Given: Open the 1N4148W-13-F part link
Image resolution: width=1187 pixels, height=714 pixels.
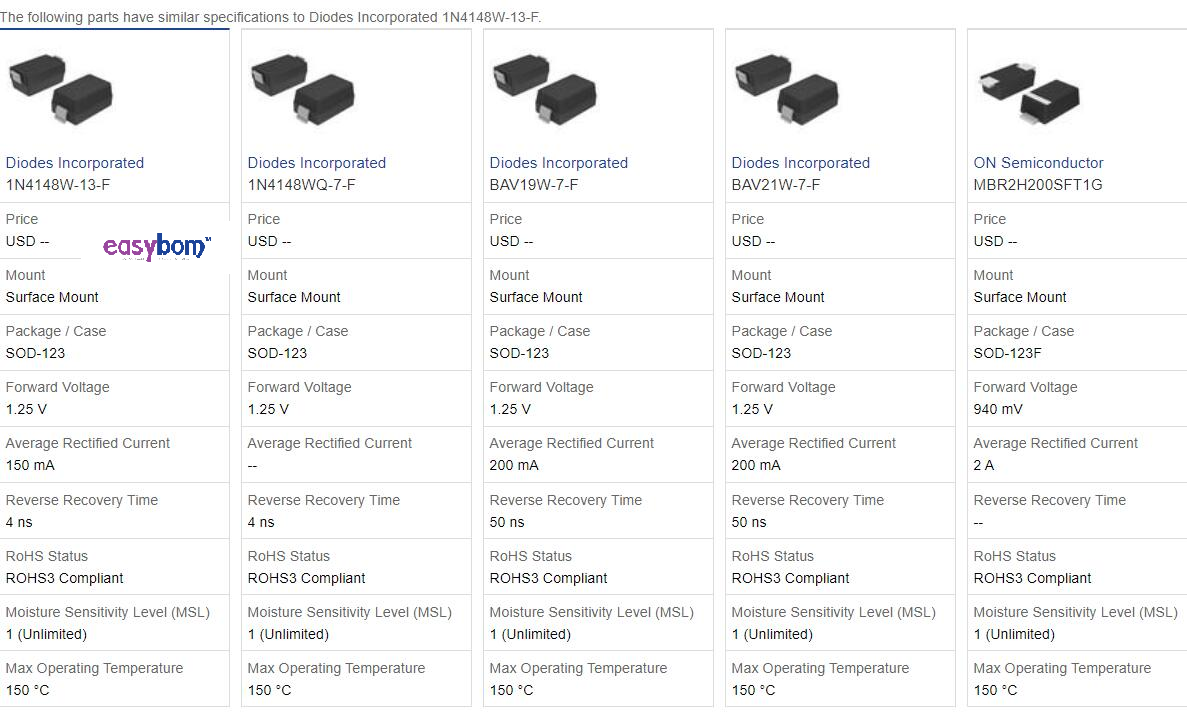Looking at the screenshot, I should [60, 184].
